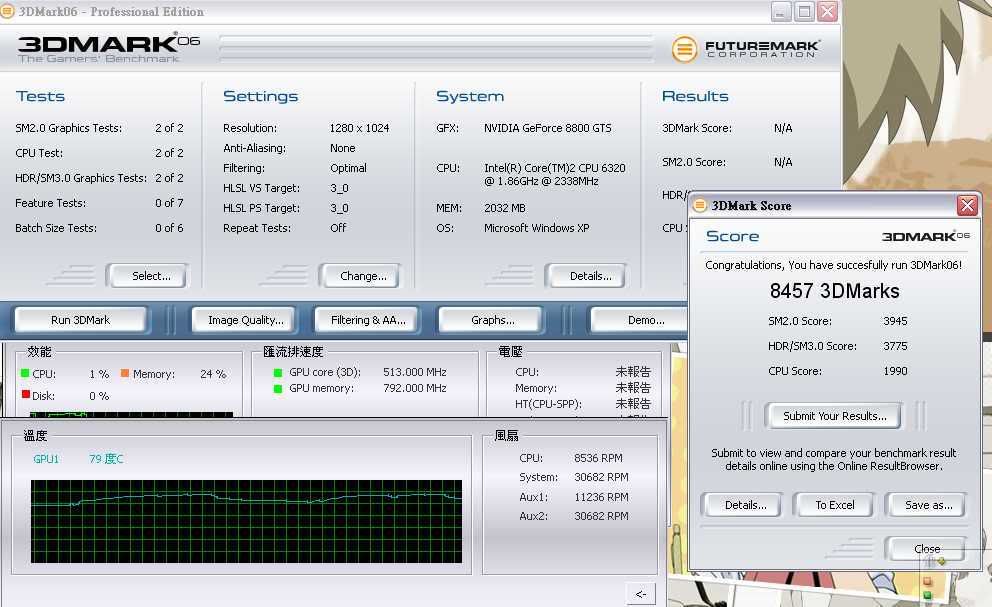The height and width of the screenshot is (607, 992).
Task: Start the benchmark with Run 3DMark
Action: tap(80, 320)
